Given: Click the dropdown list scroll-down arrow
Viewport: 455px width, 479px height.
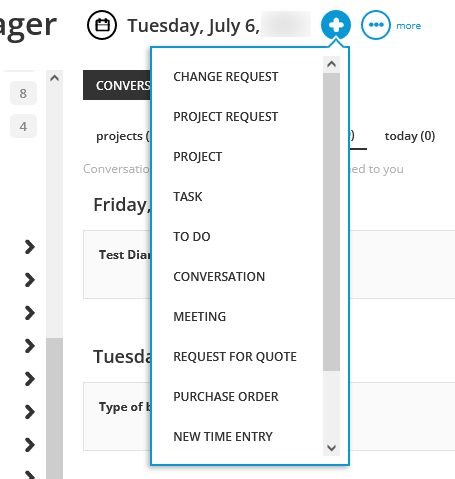Looking at the screenshot, I should pos(331,447).
